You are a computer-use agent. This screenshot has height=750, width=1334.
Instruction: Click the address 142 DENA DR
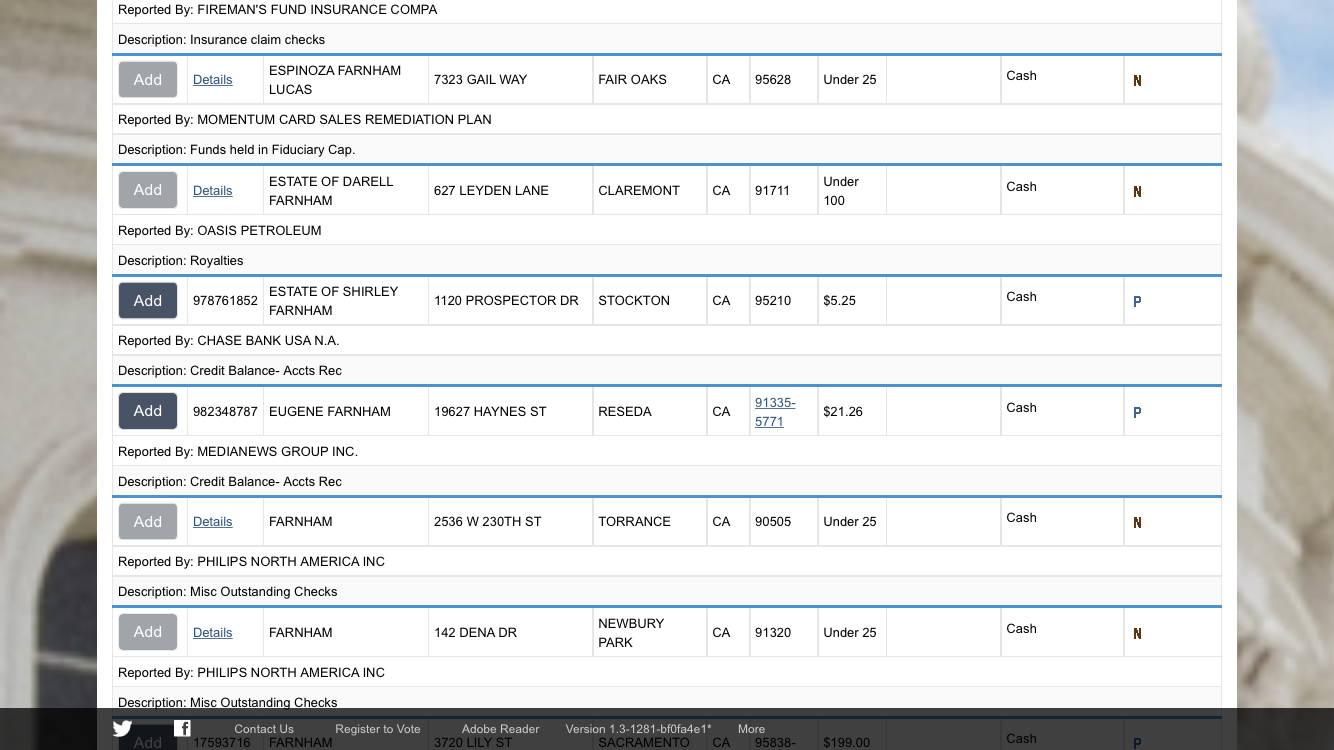475,632
